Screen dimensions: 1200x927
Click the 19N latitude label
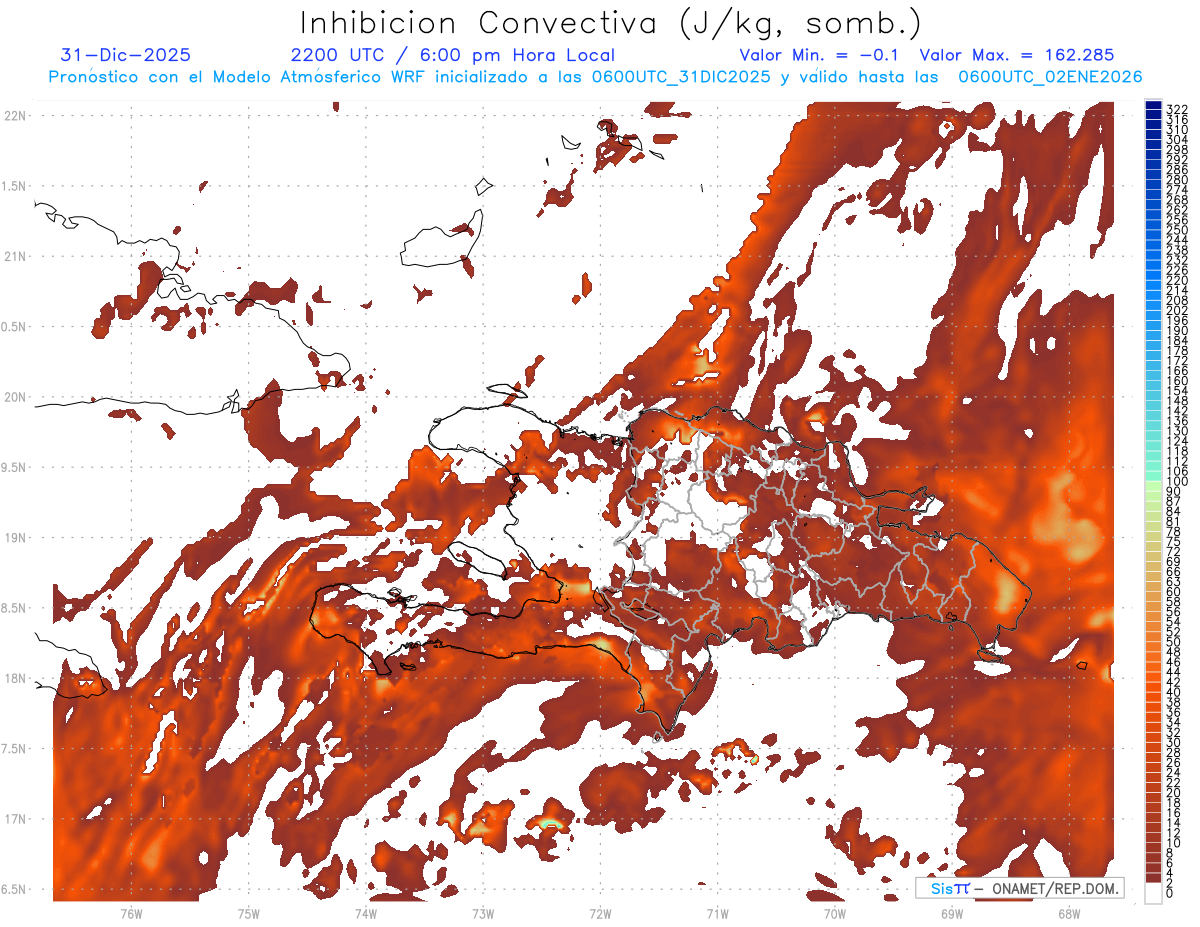14,537
